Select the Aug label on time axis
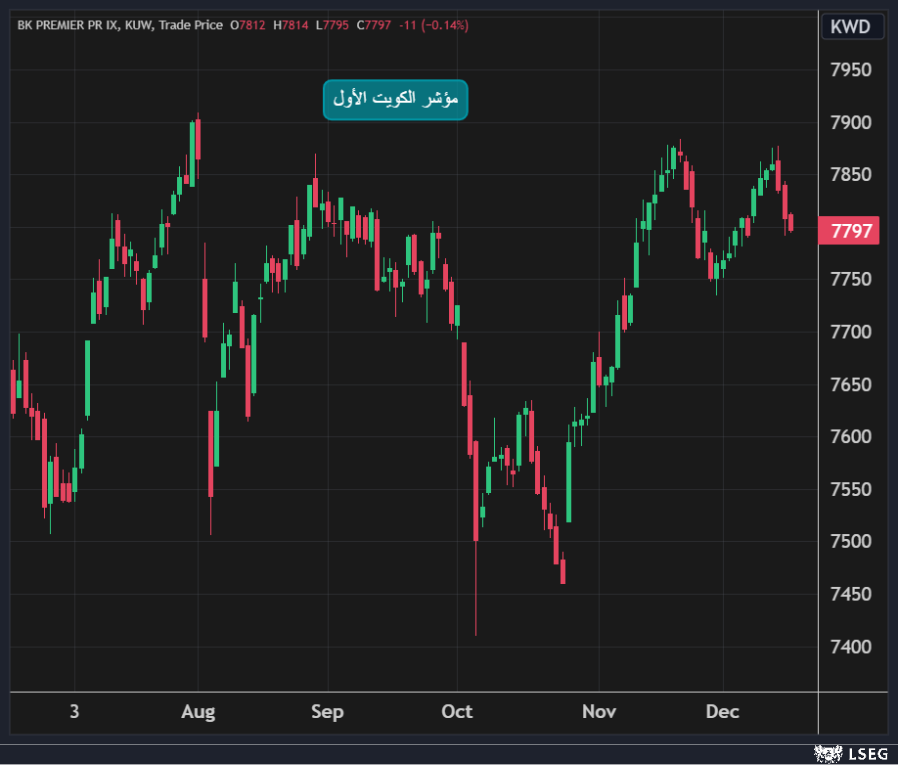Viewport: 898px width, 765px height. (x=198, y=712)
